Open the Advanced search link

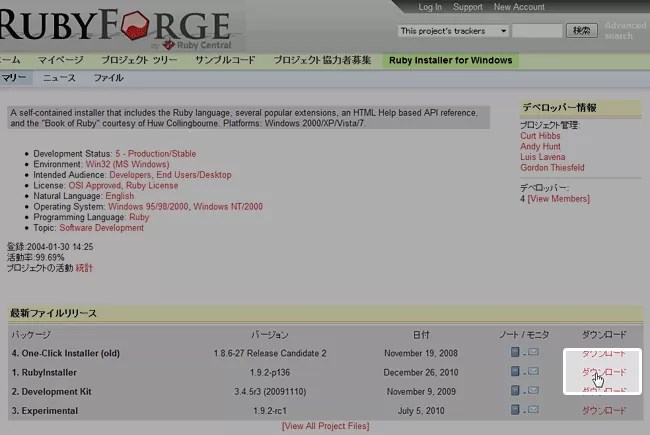coord(625,31)
